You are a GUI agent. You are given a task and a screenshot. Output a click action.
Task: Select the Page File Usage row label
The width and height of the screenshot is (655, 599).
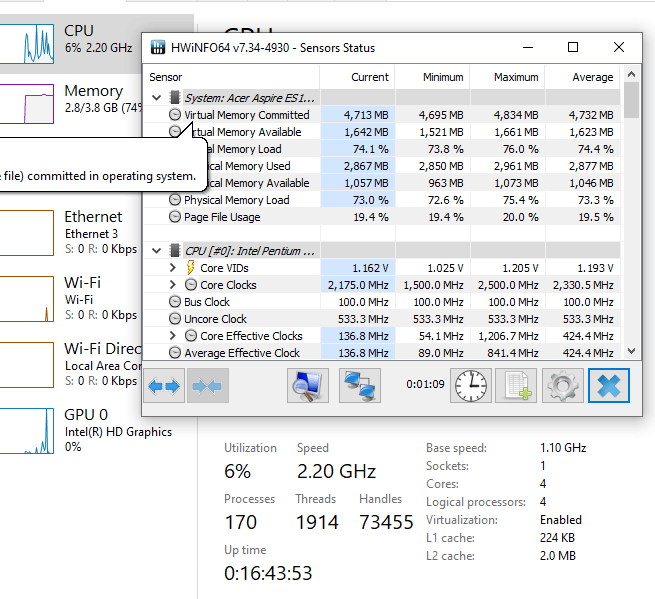click(222, 217)
